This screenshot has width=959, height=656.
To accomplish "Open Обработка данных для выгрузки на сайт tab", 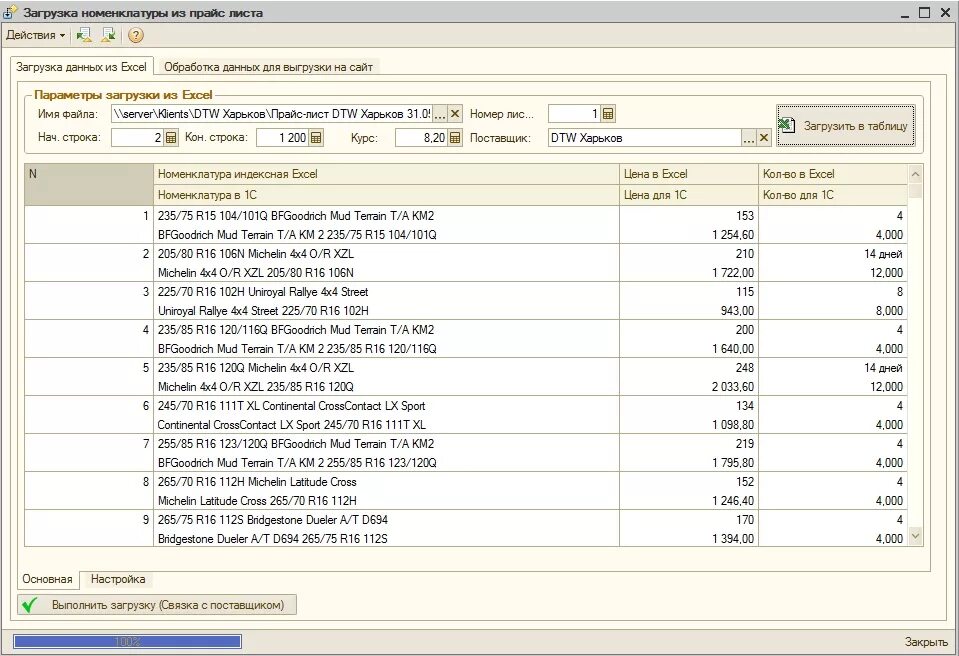I will 268,67.
